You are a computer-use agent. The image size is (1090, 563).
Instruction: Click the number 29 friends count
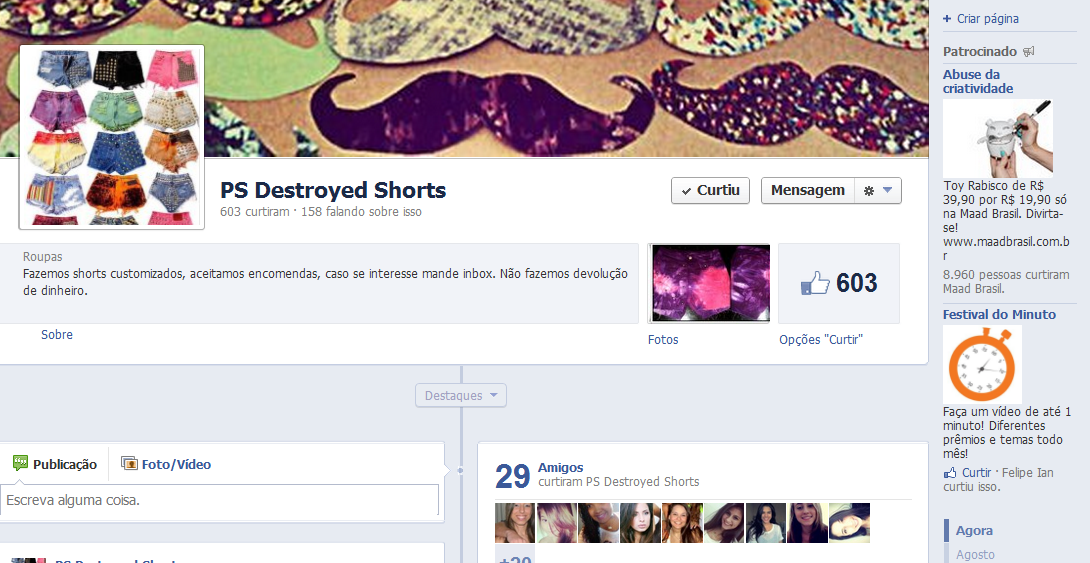(x=513, y=476)
